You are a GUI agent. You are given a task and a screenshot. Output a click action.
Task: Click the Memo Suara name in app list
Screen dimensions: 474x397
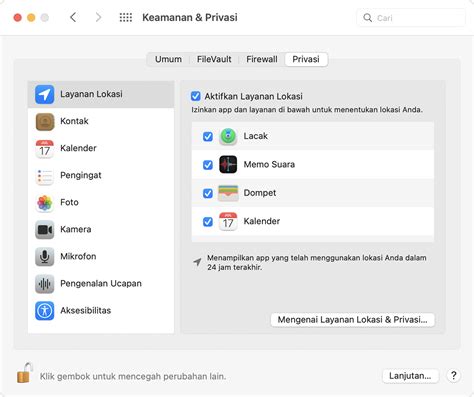click(x=269, y=164)
